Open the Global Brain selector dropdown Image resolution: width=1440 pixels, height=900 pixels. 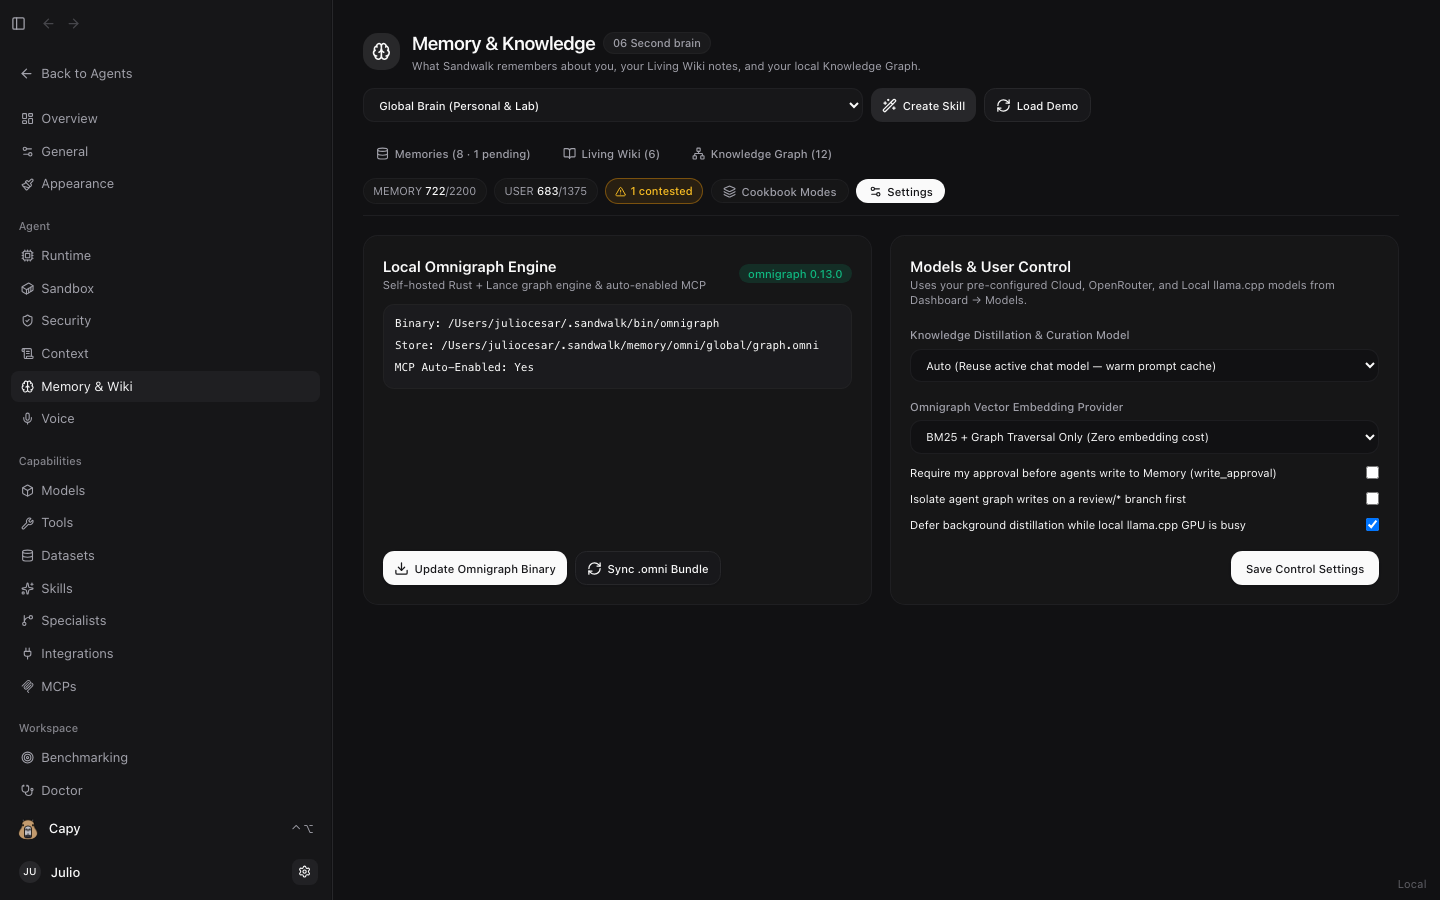click(x=613, y=106)
